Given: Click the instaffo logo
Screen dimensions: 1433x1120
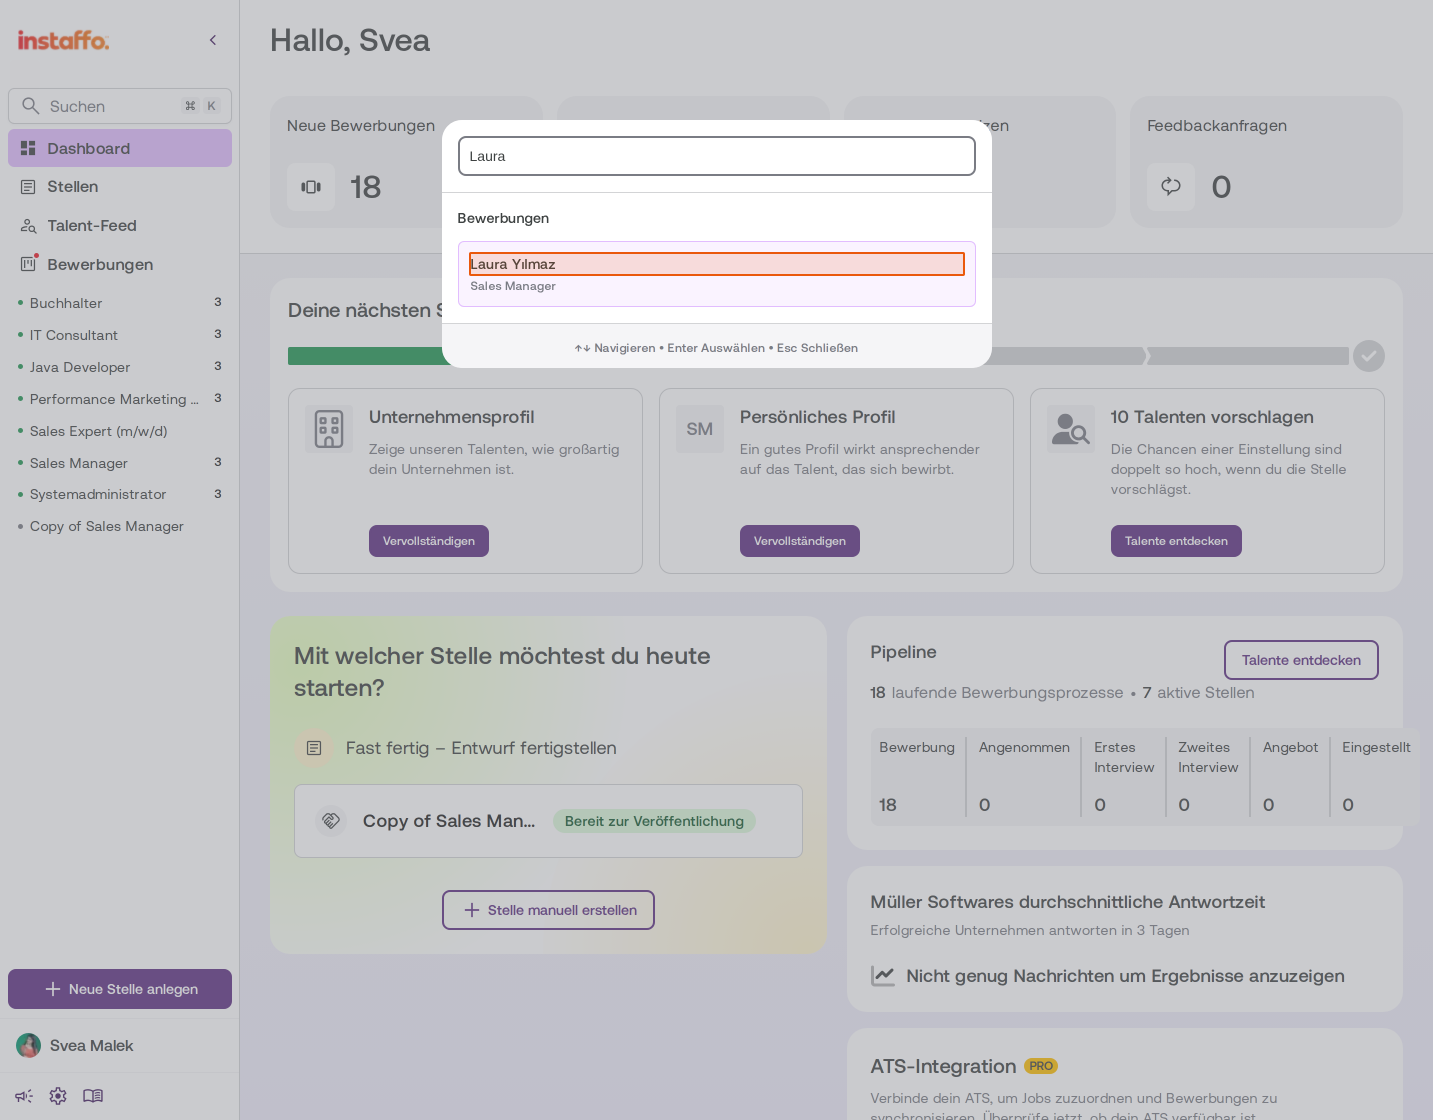Looking at the screenshot, I should 63,40.
